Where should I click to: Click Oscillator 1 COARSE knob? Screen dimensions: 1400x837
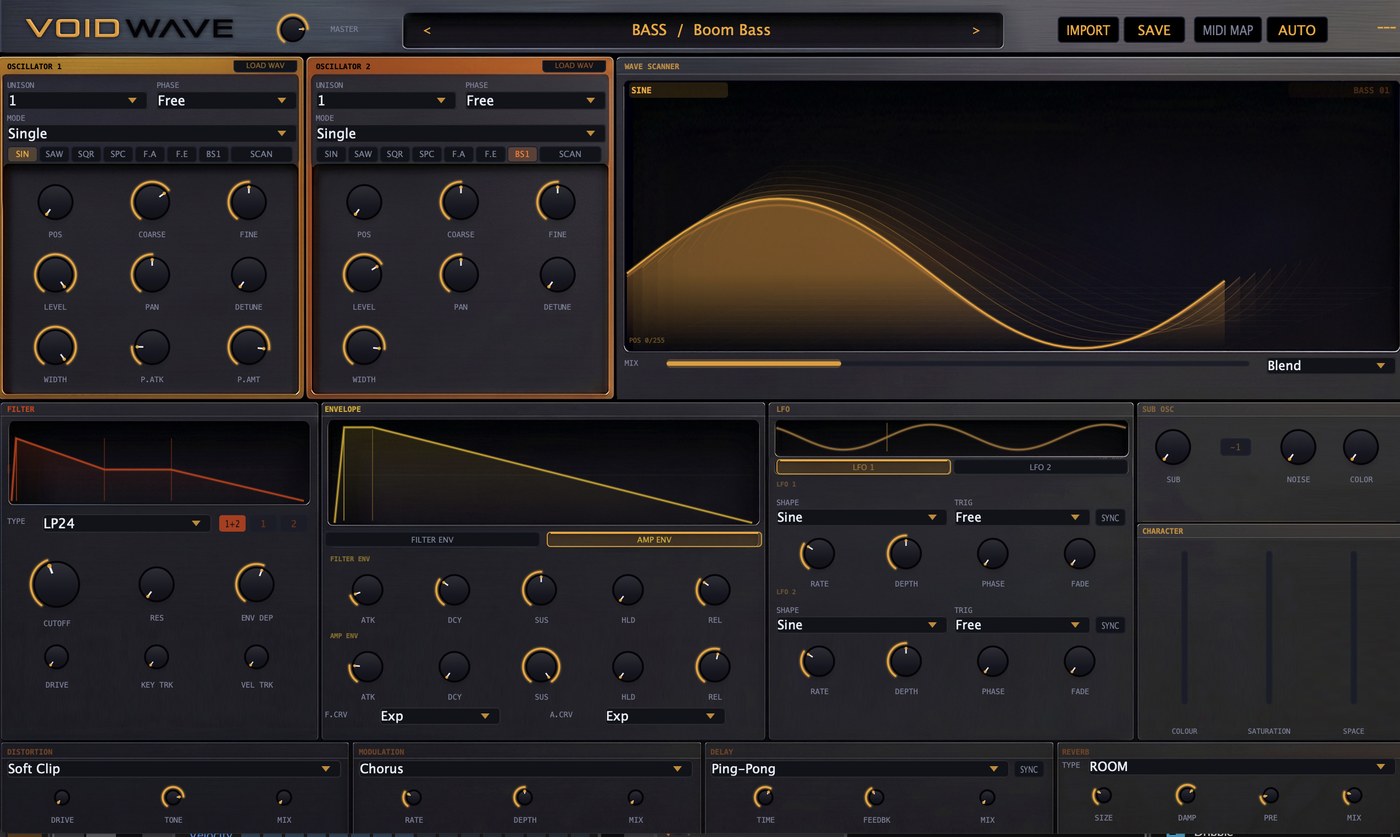(151, 202)
